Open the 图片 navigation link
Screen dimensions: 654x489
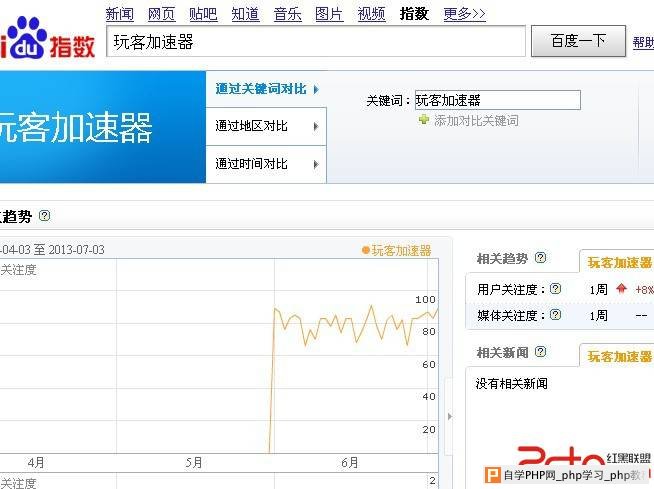(329, 14)
